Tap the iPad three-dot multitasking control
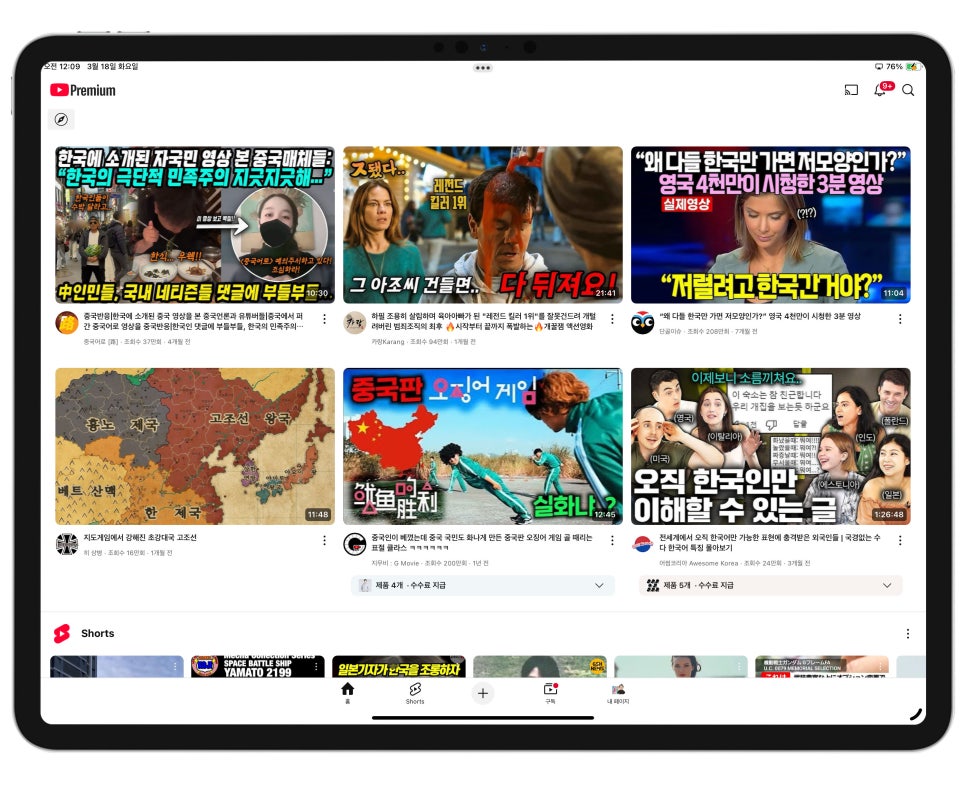This screenshot has height=785, width=966. pos(482,68)
